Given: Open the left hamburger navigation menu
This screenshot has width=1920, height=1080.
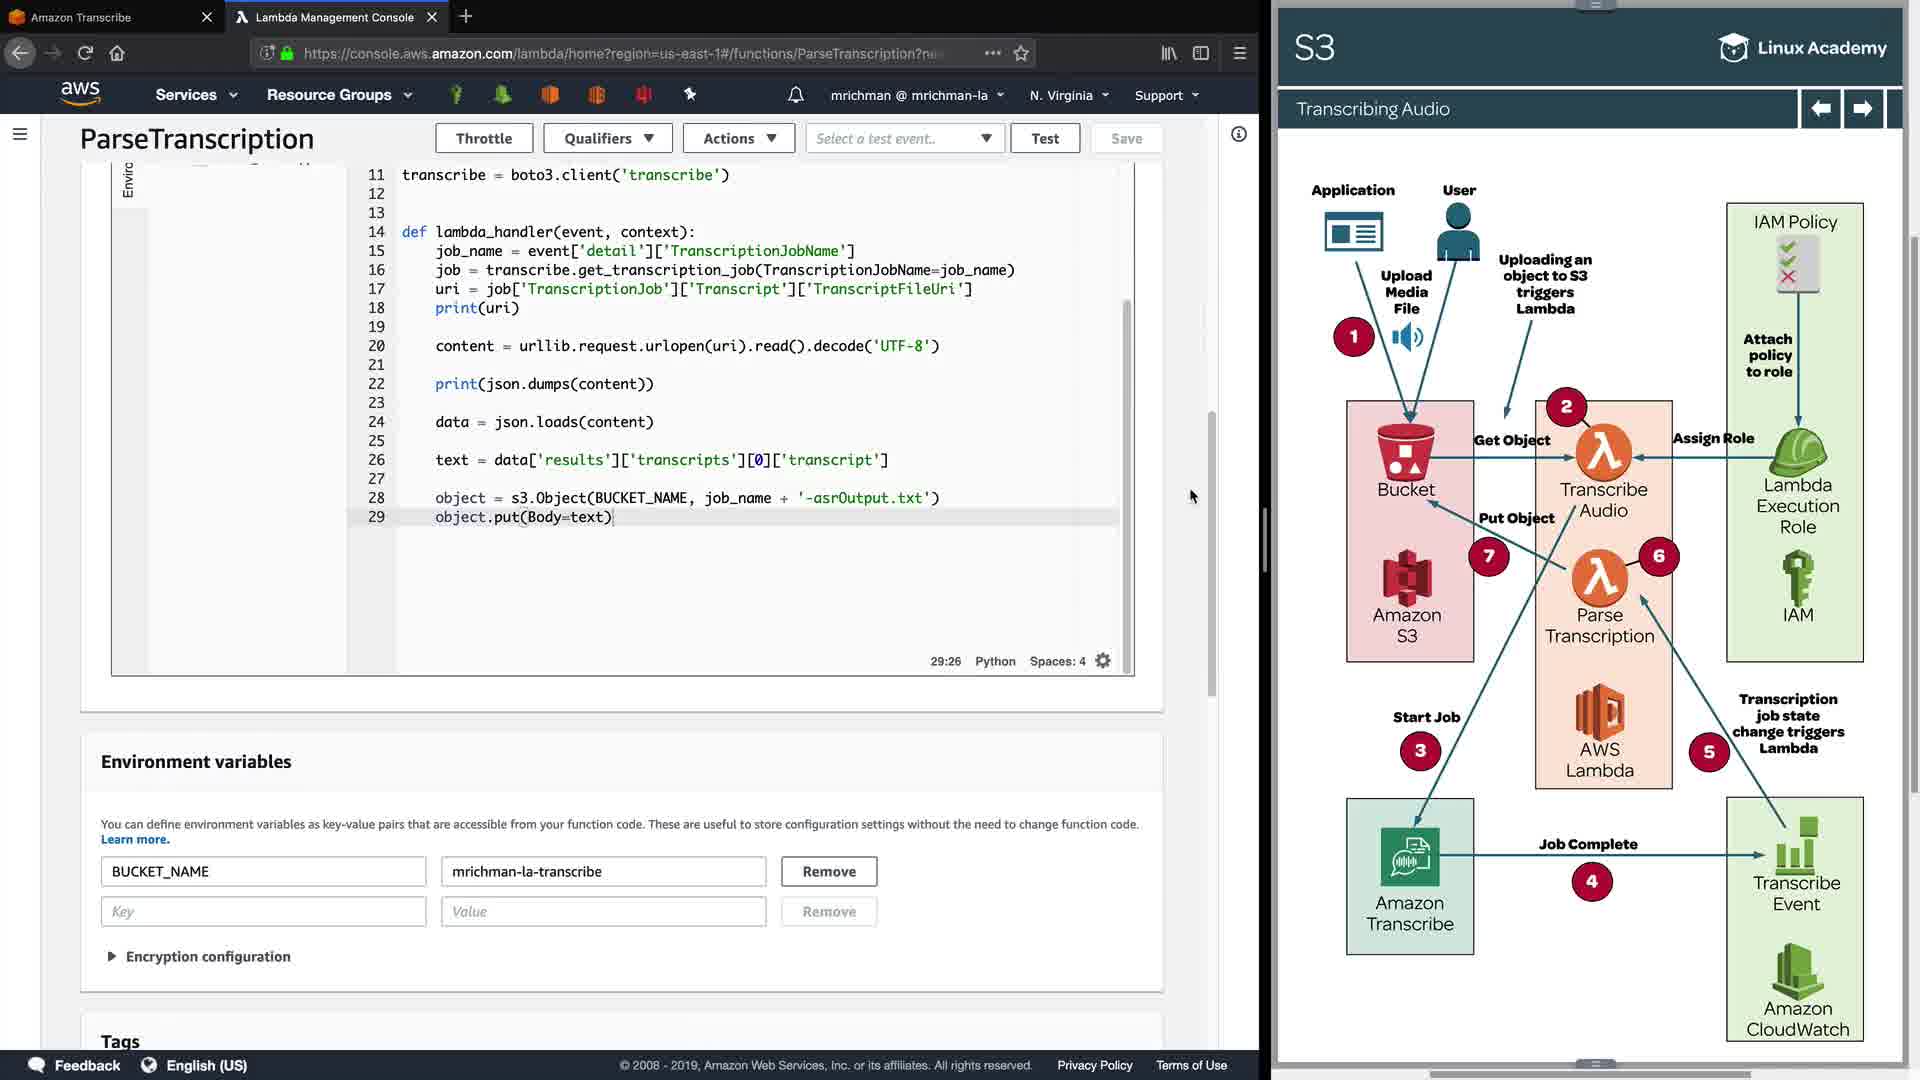Looking at the screenshot, I should point(20,134).
